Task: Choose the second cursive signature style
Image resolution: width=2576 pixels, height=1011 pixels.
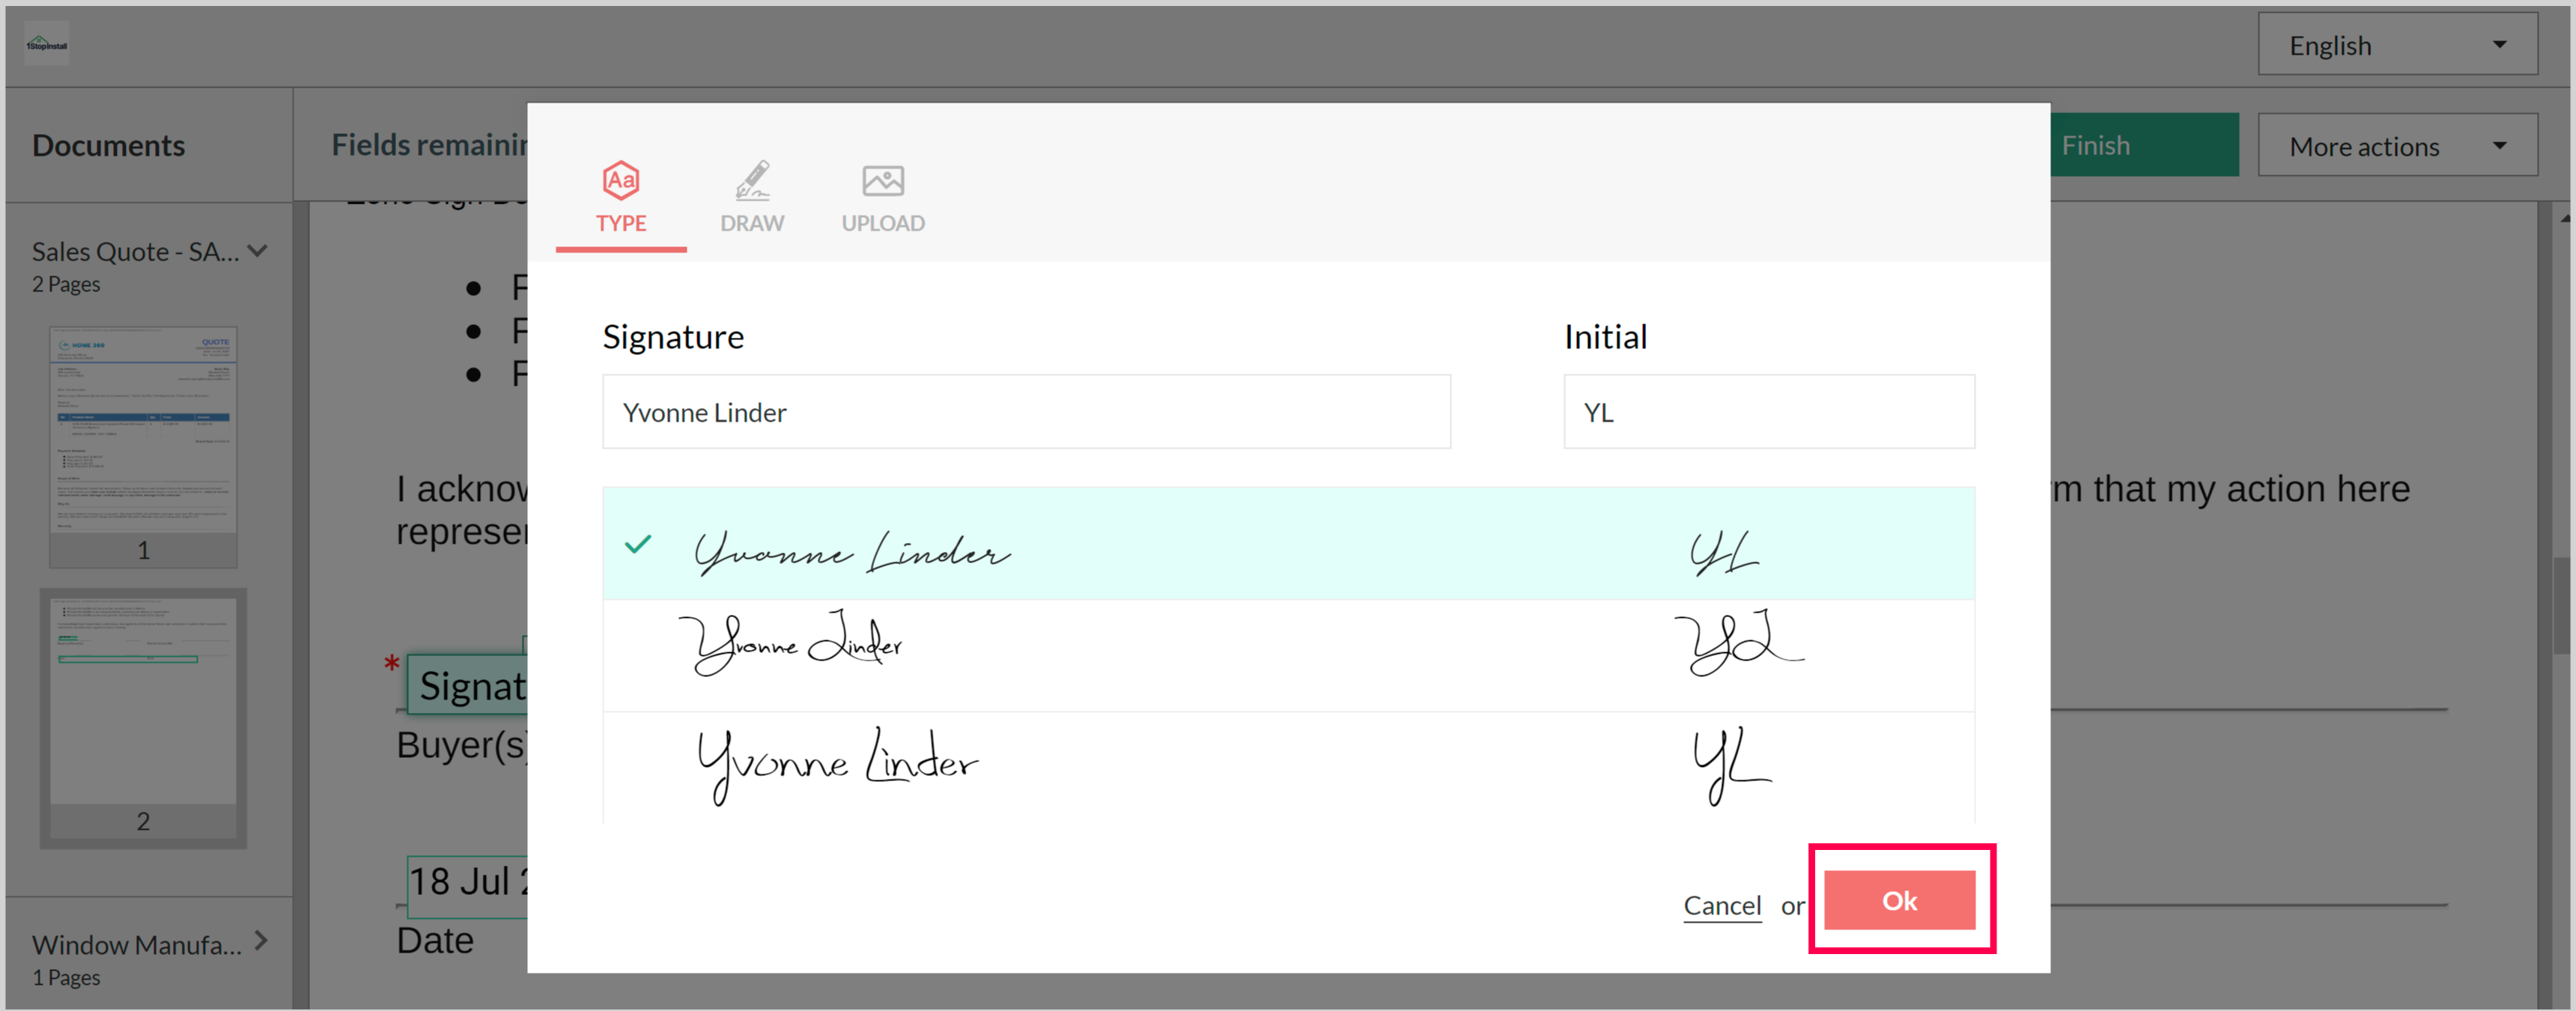Action: [790, 645]
